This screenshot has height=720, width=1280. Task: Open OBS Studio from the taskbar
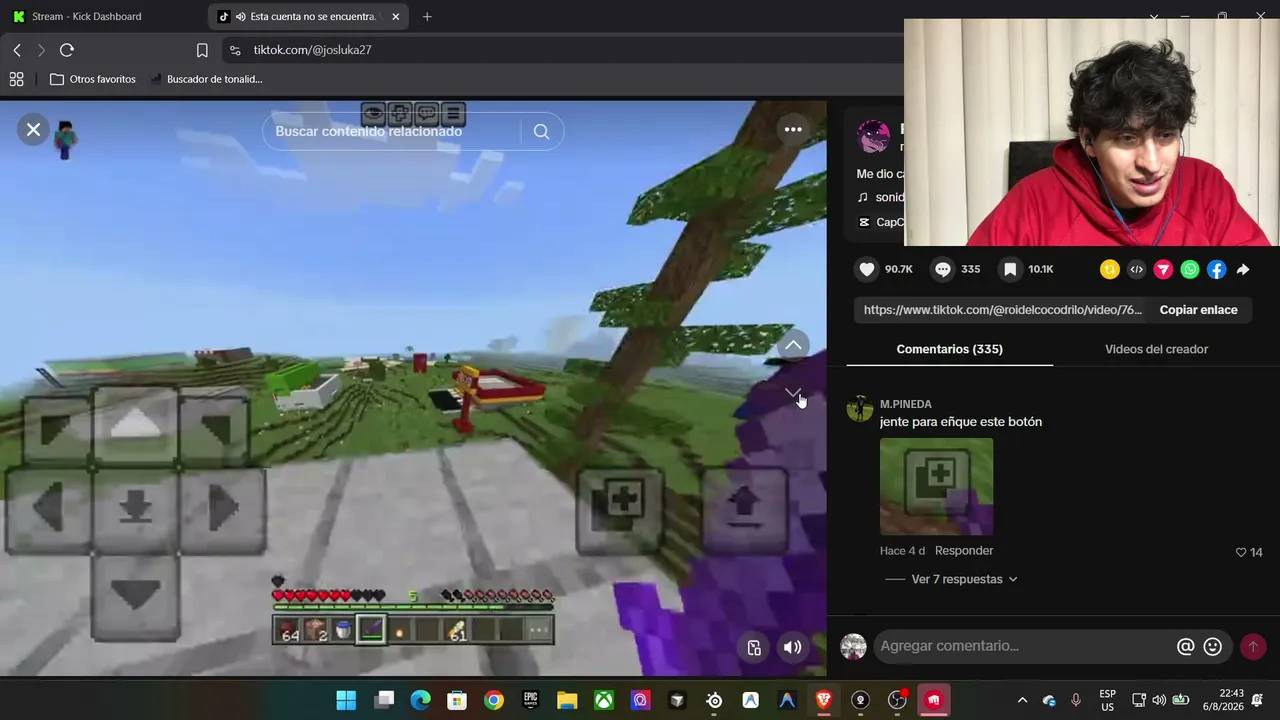[x=897, y=701]
